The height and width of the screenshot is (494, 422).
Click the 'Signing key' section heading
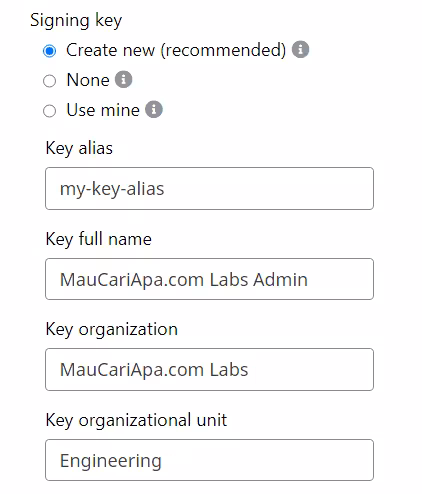point(76,21)
